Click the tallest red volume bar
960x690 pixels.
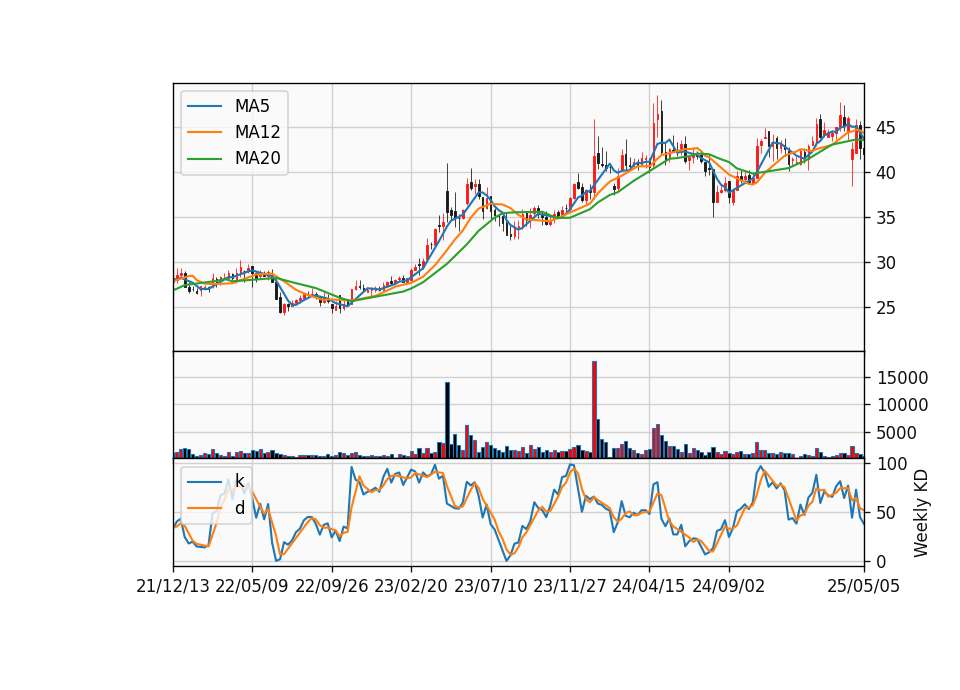click(x=594, y=410)
